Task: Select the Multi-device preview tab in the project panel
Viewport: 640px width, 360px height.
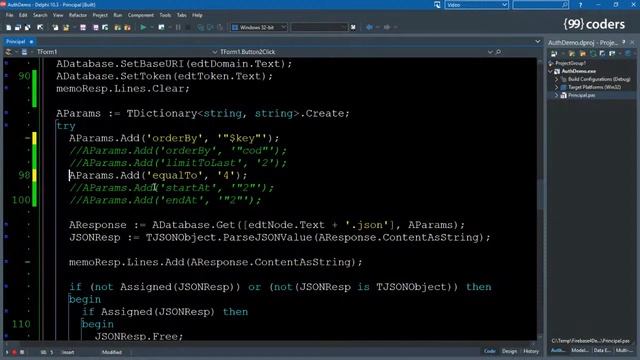Action: [x=624, y=350]
